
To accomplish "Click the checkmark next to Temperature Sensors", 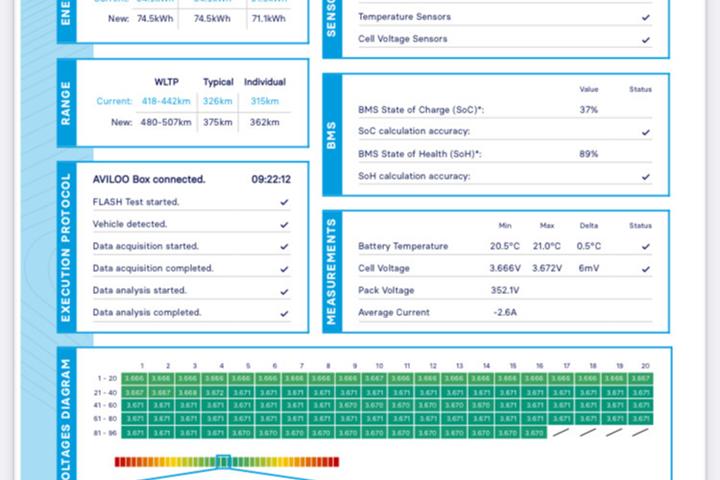I will pyautogui.click(x=646, y=17).
